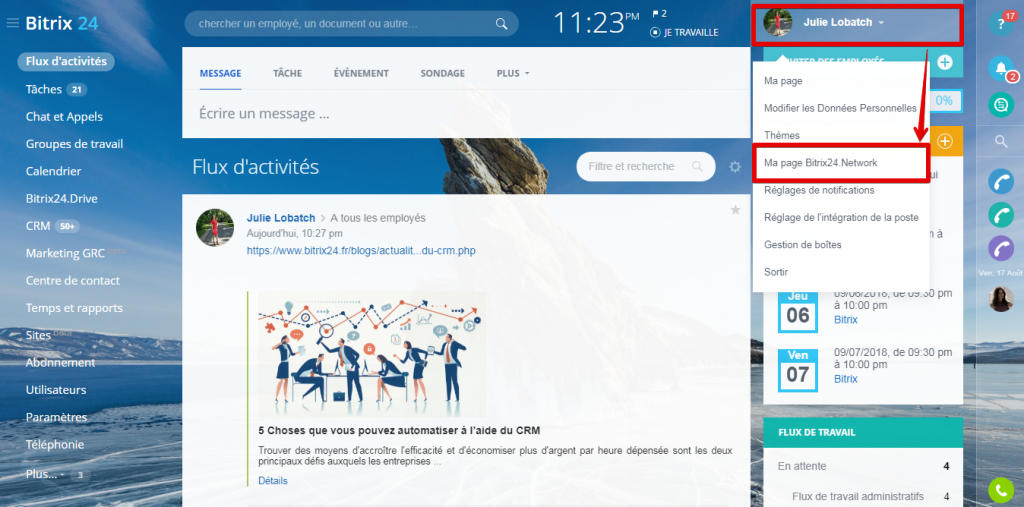Open Julie Lobatch author name in post
1024x507 pixels.
coord(281,218)
